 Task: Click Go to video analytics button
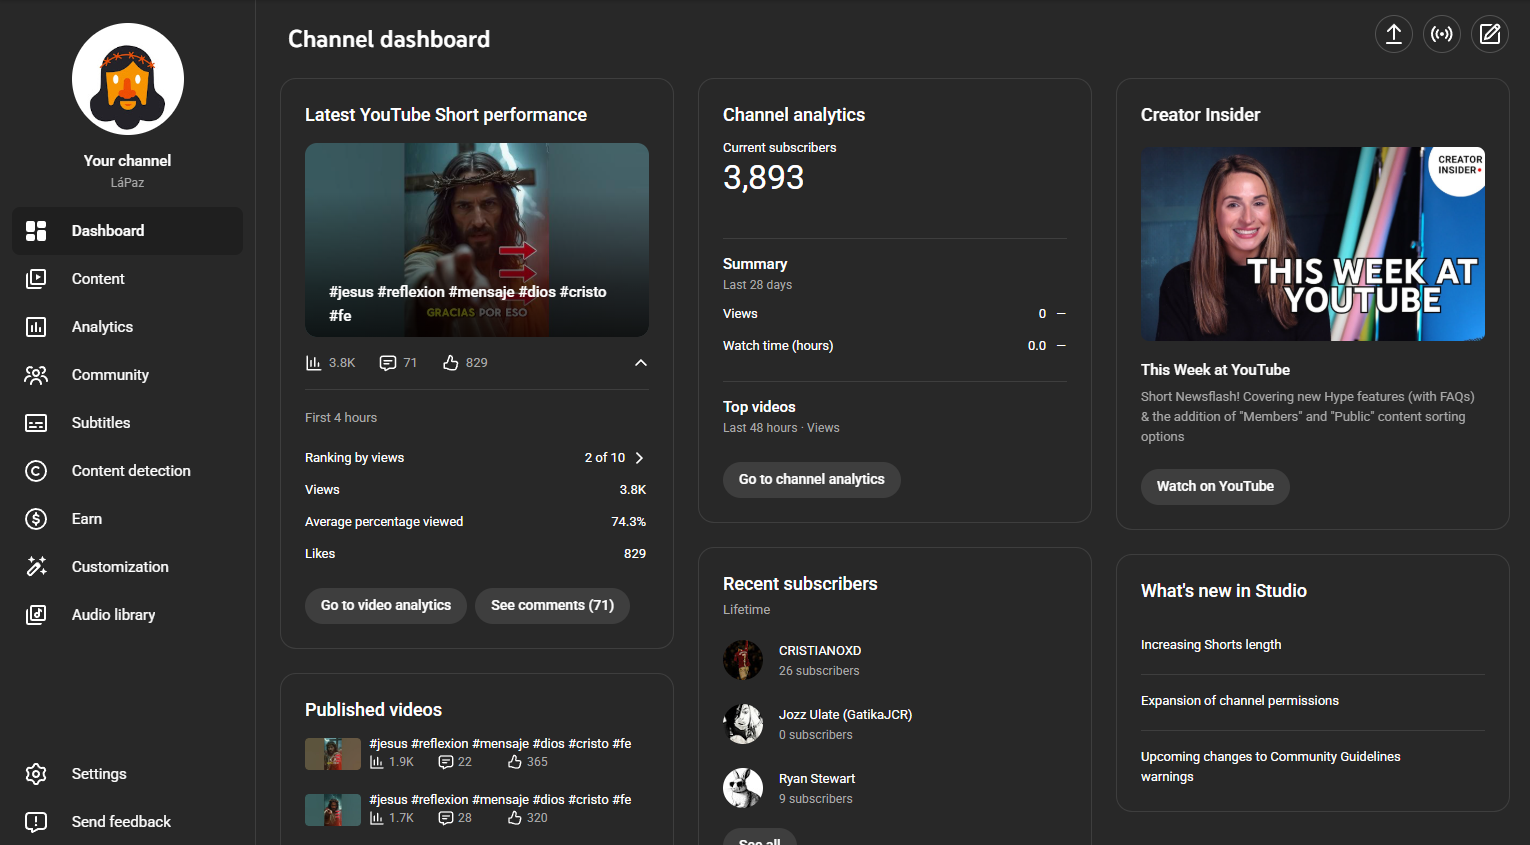pos(386,606)
